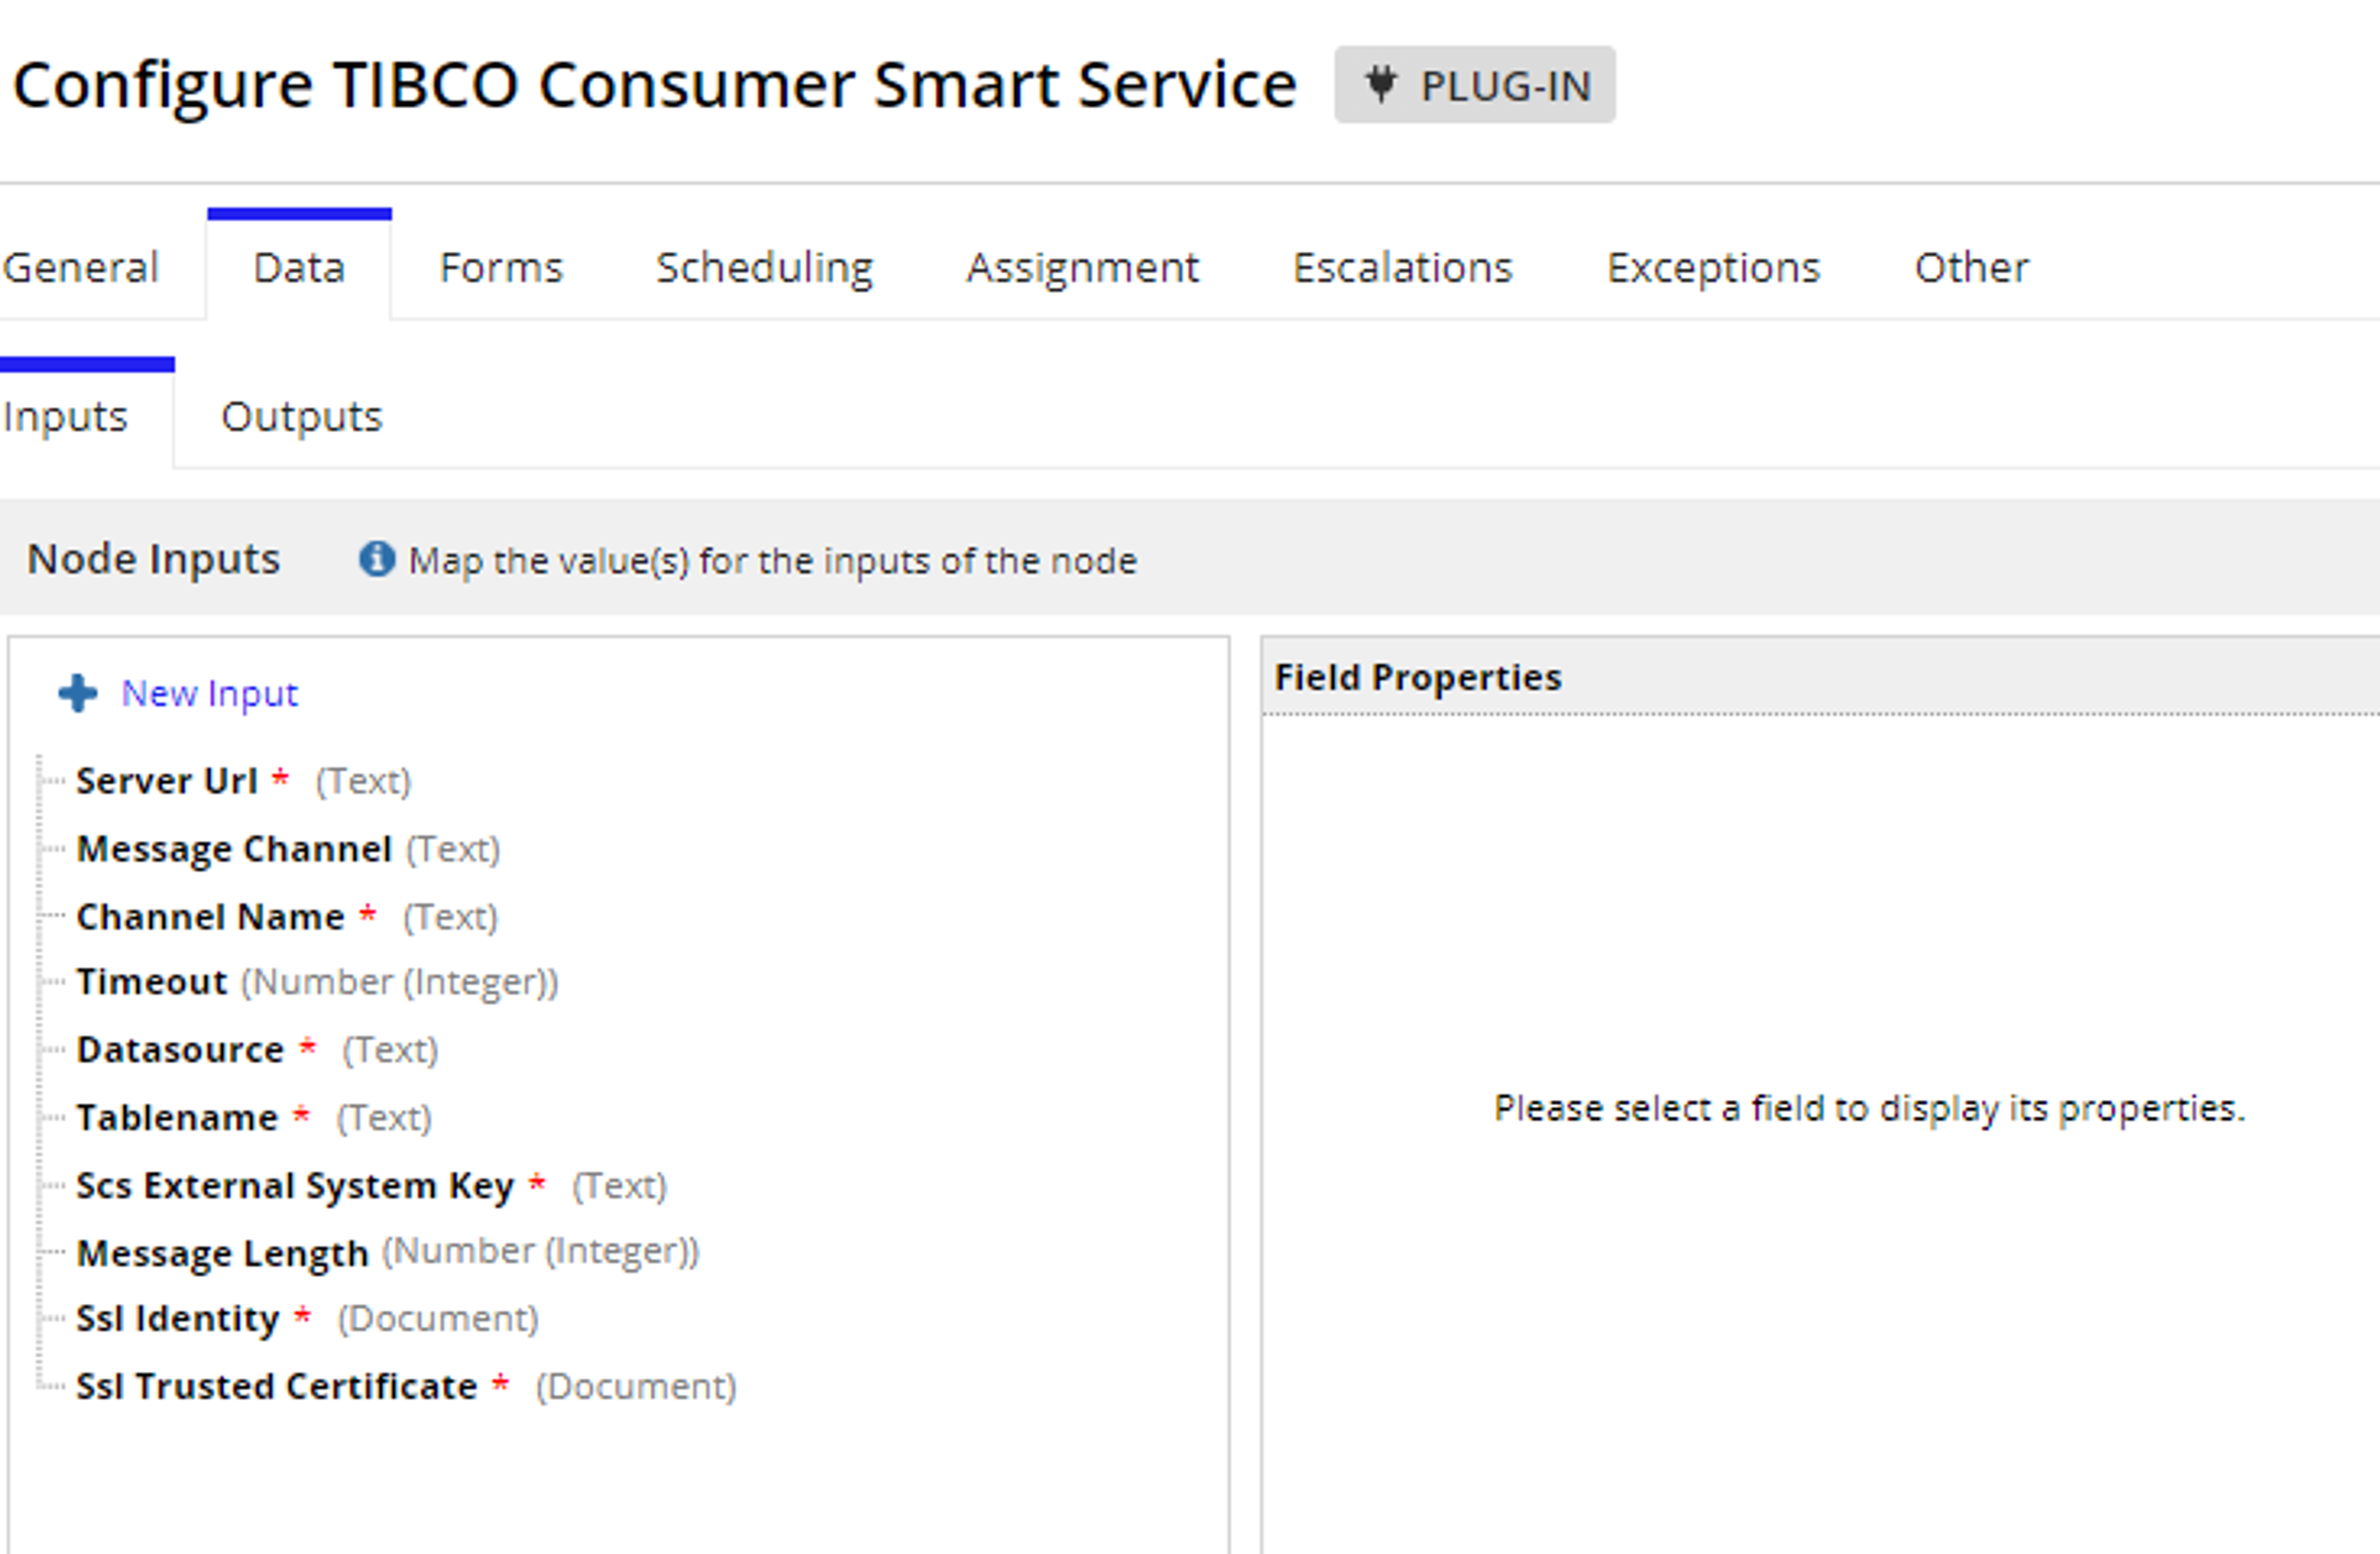Click 'Please select a field' message
2380x1554 pixels.
point(1869,1108)
